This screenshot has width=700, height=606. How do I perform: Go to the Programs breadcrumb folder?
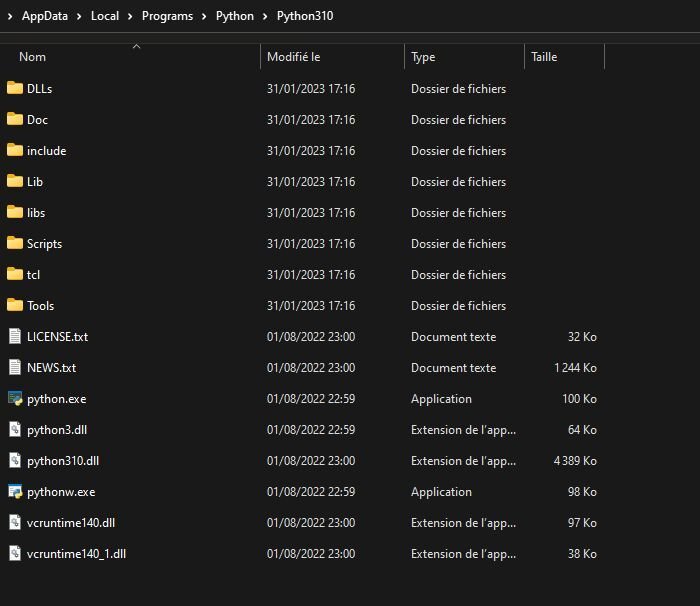point(167,16)
